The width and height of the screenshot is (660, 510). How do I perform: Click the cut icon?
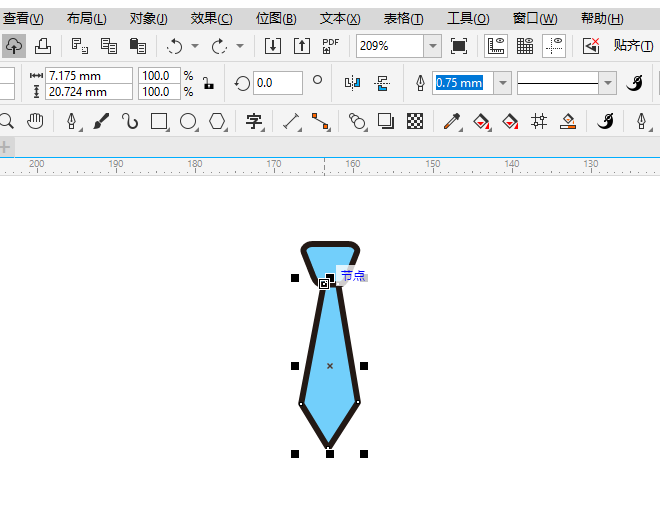tap(80, 46)
